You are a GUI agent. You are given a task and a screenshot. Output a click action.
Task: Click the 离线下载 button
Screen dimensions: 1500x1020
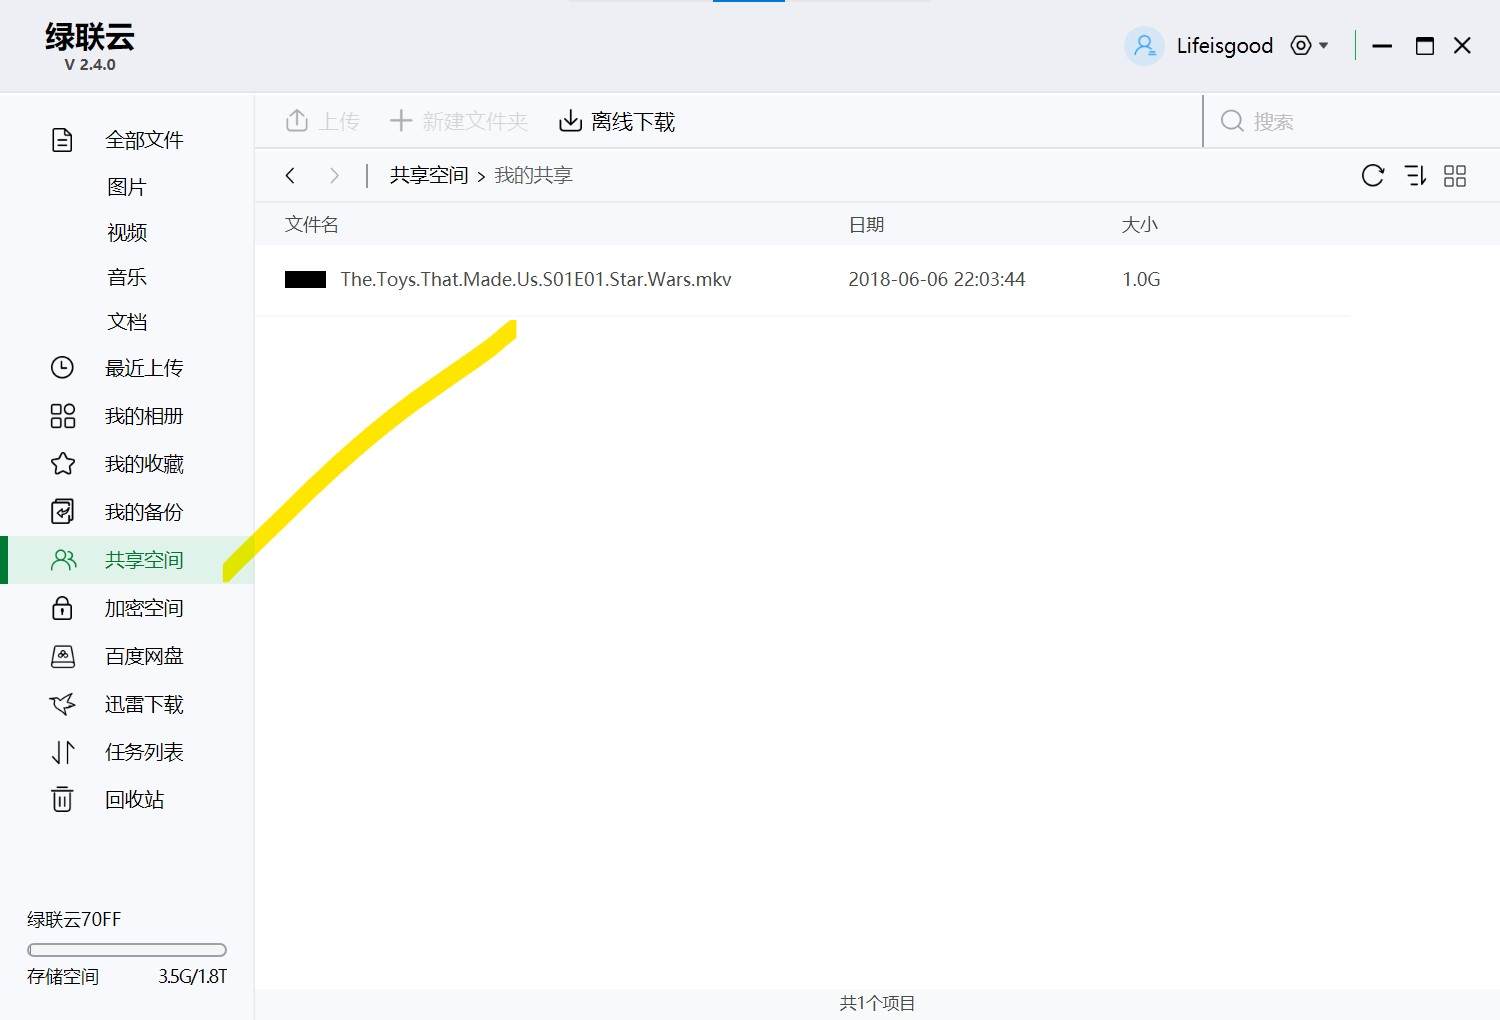(x=617, y=121)
